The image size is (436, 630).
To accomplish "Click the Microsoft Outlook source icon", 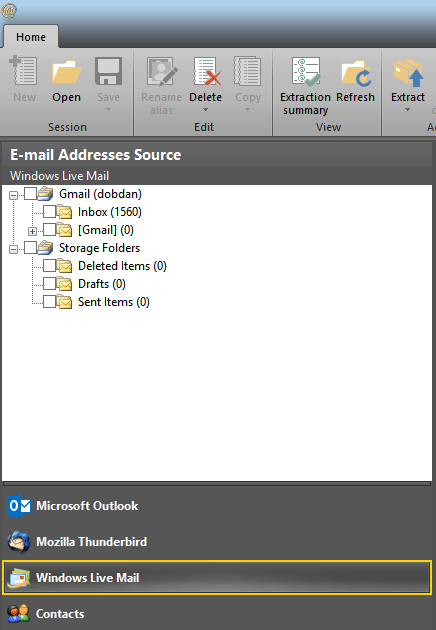I will (x=18, y=506).
